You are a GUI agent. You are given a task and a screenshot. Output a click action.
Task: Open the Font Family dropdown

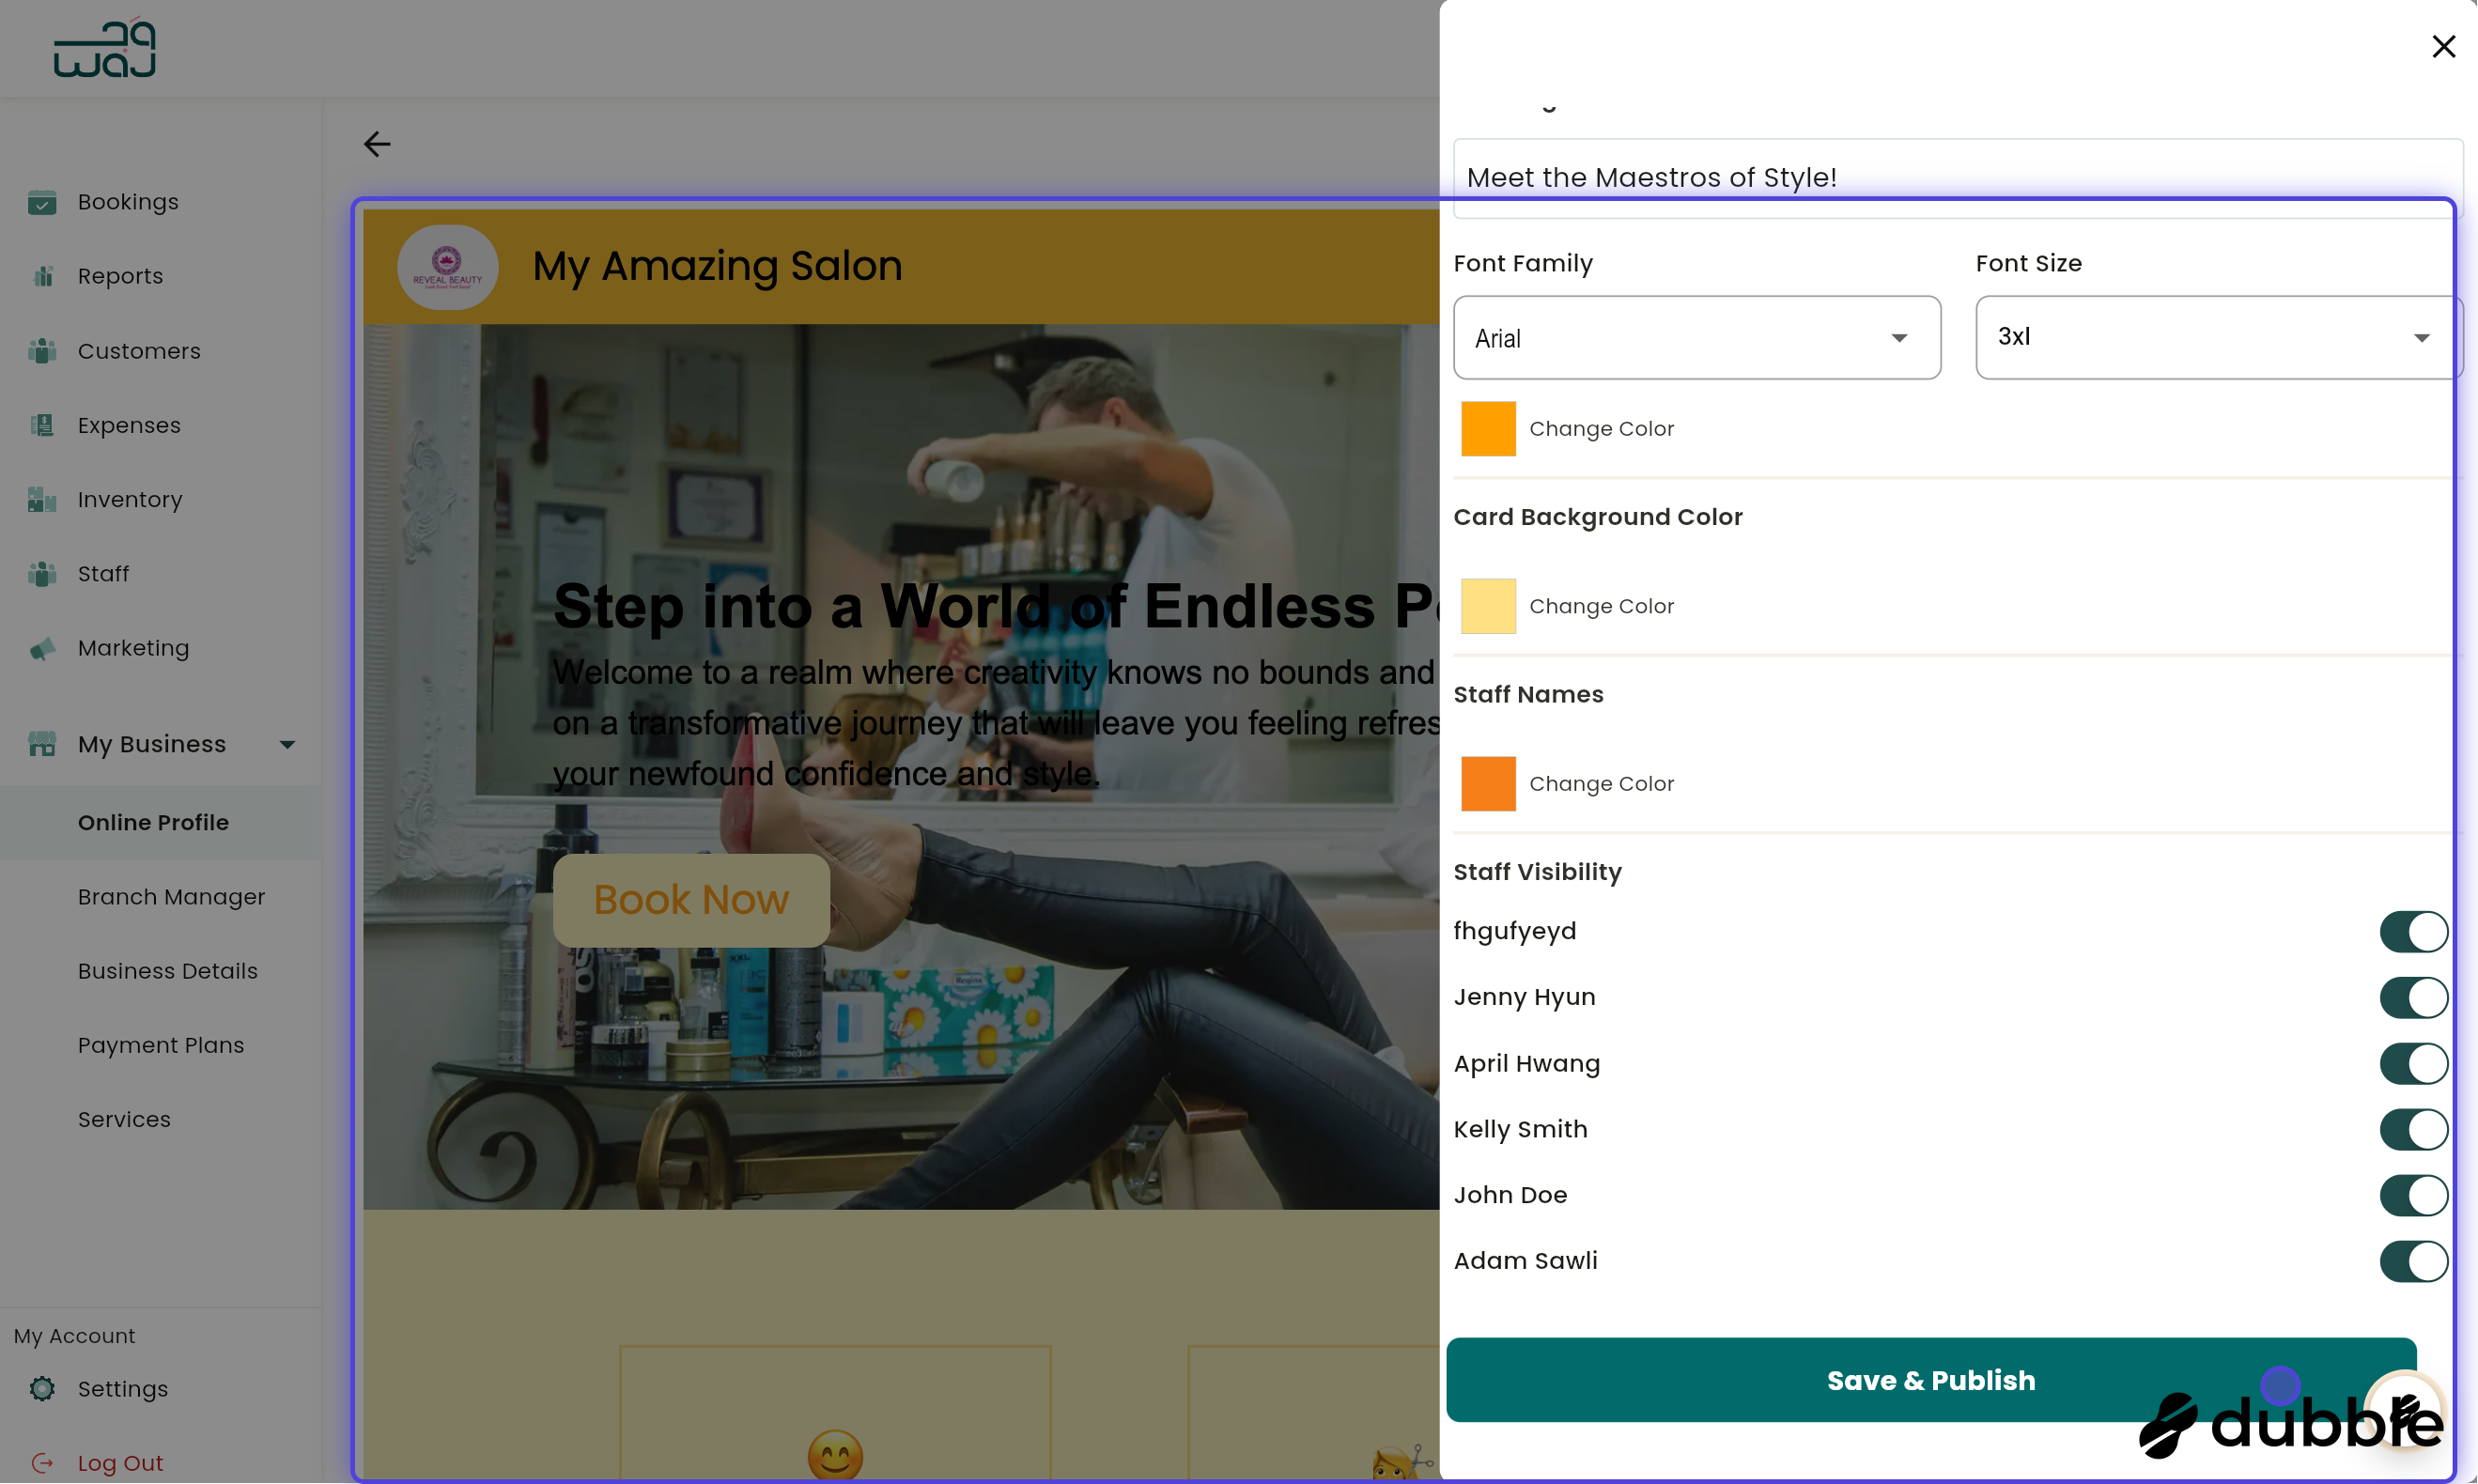(x=1696, y=337)
